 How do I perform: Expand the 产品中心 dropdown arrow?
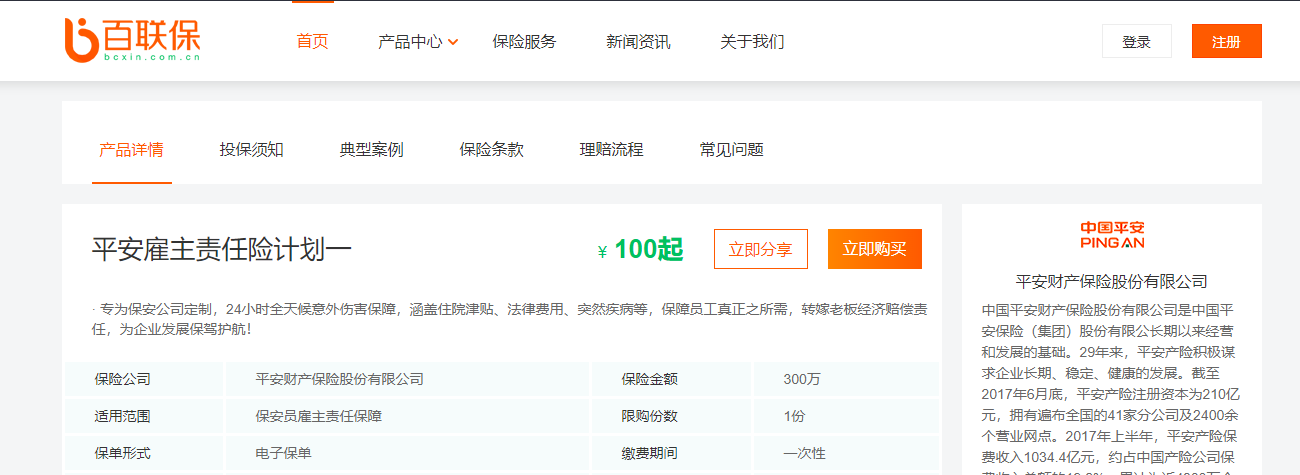click(453, 42)
